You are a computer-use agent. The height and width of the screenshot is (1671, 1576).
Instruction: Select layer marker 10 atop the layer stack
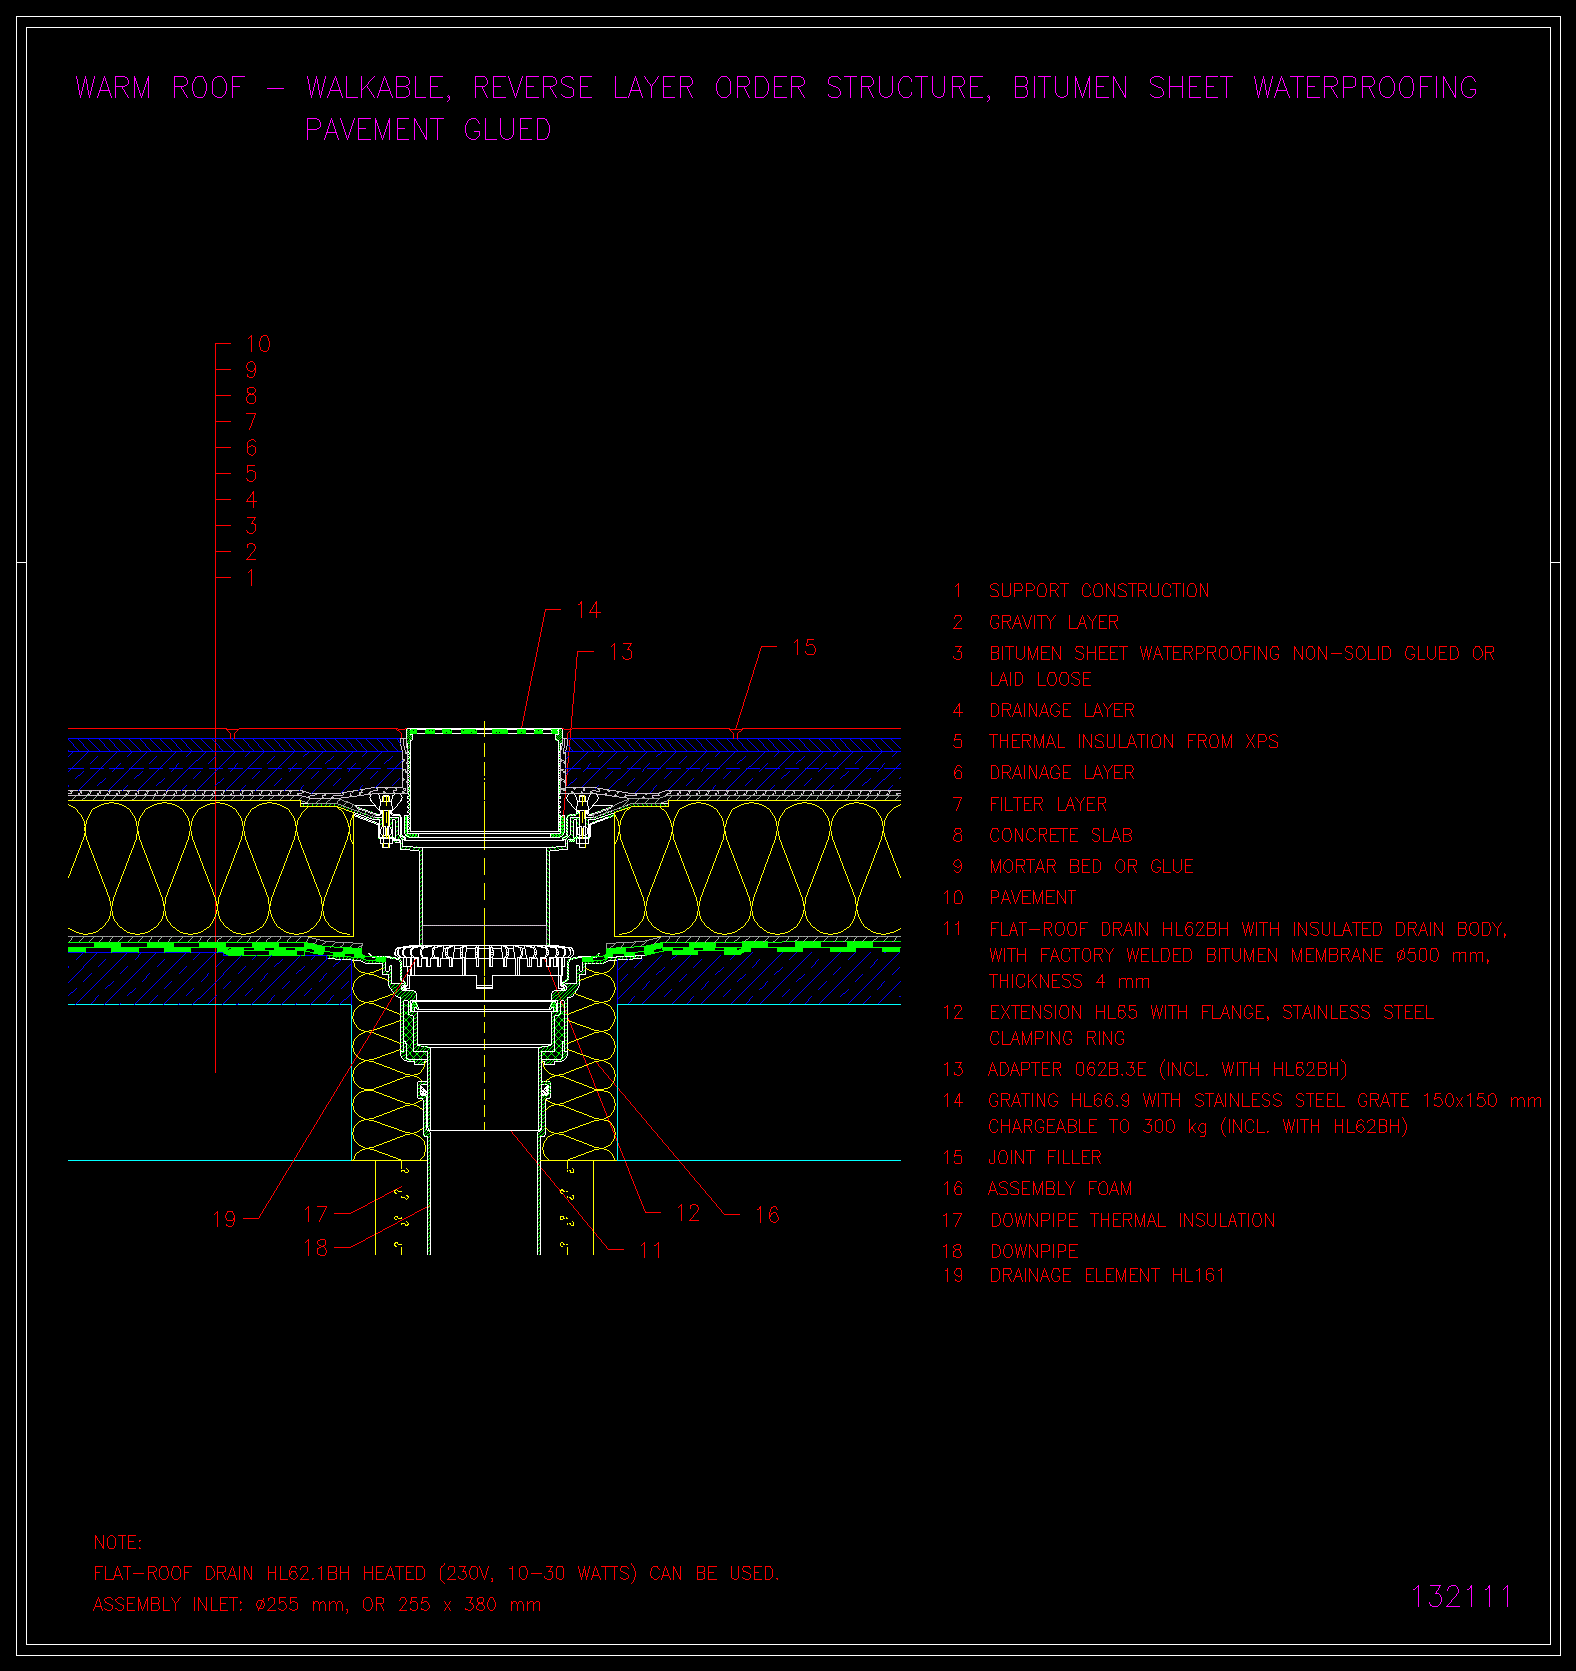(x=258, y=344)
